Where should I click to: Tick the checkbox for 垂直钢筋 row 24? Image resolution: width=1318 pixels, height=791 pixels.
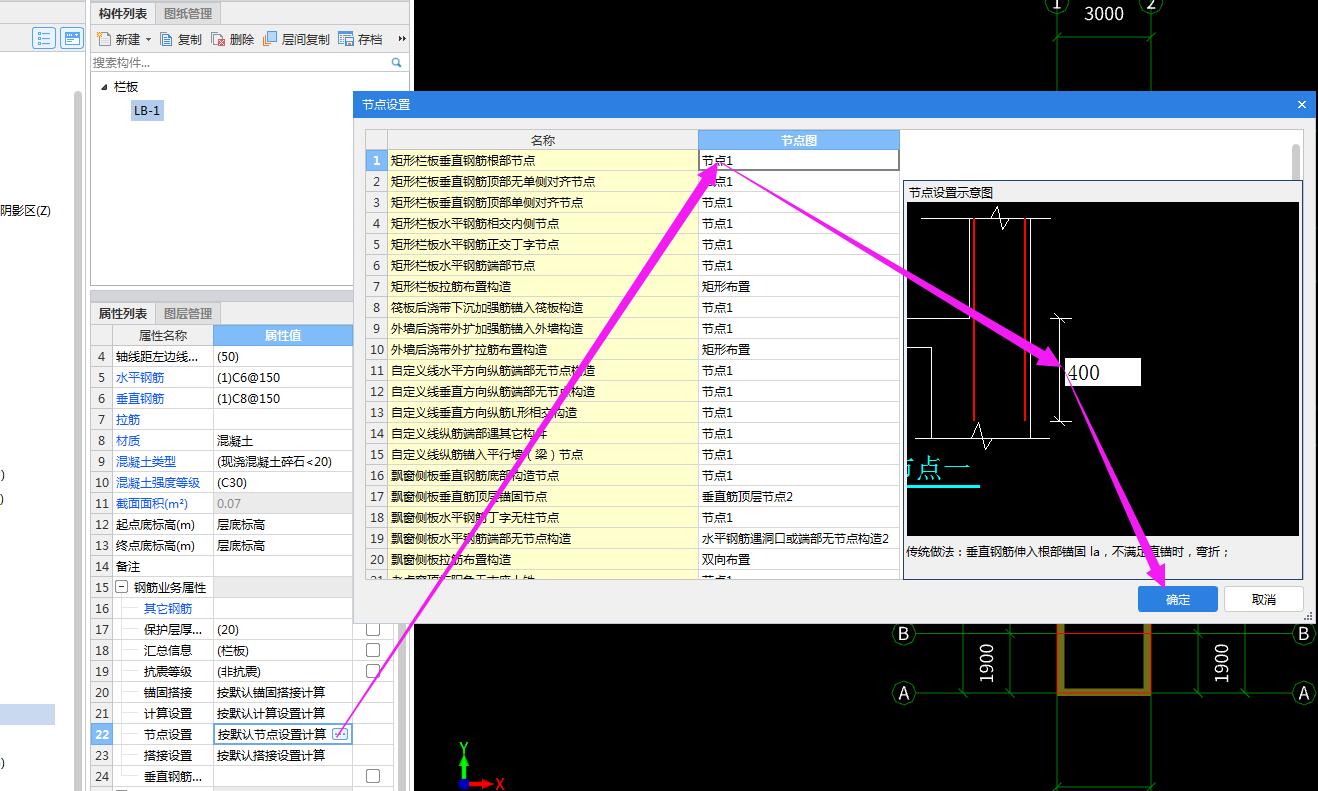pyautogui.click(x=373, y=776)
